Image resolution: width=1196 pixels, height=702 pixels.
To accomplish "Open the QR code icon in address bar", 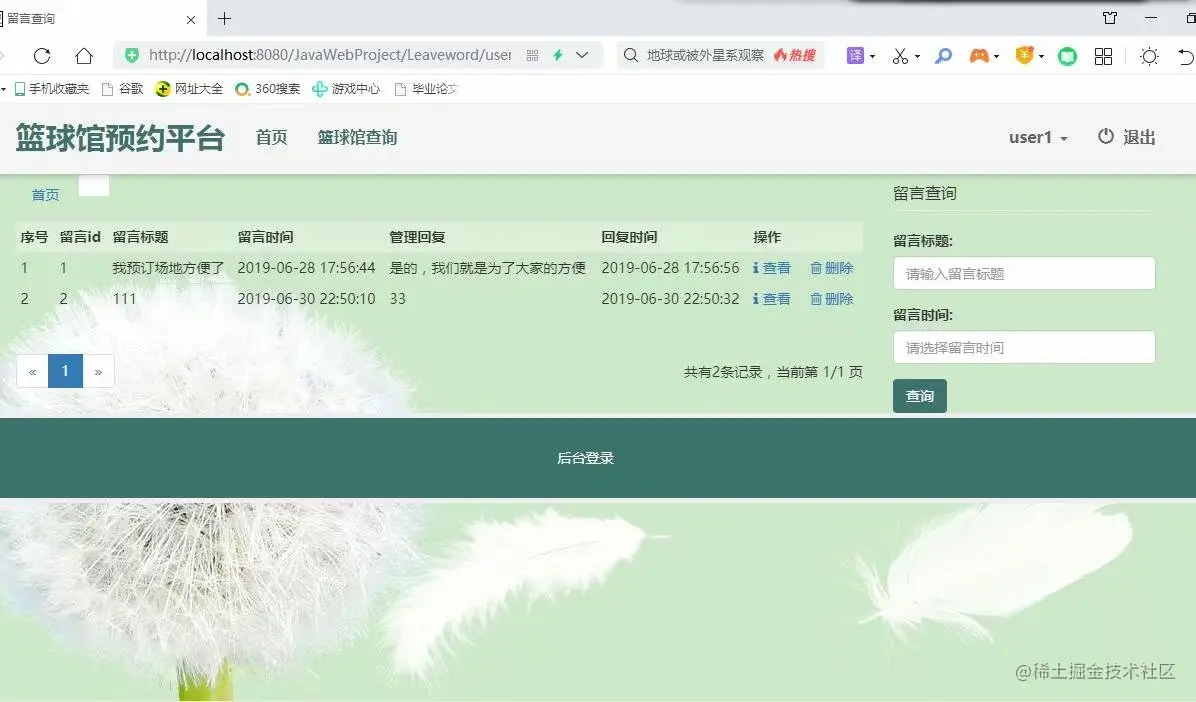I will (532, 55).
